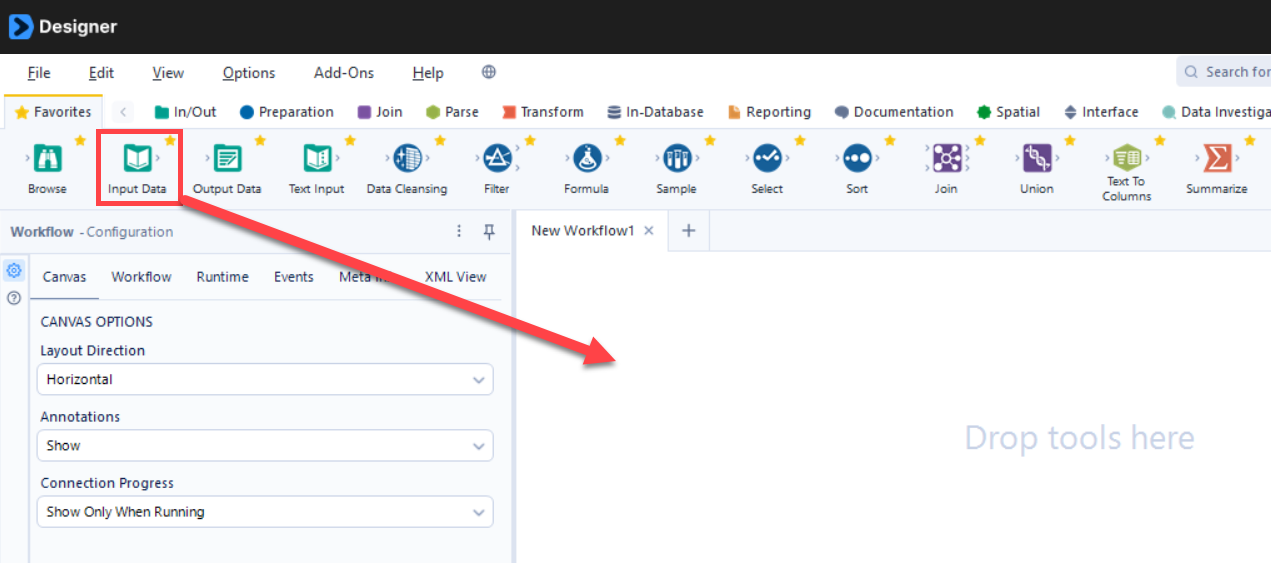The image size is (1271, 563).
Task: Open the configuration gear icon in sidebar
Action: (14, 270)
